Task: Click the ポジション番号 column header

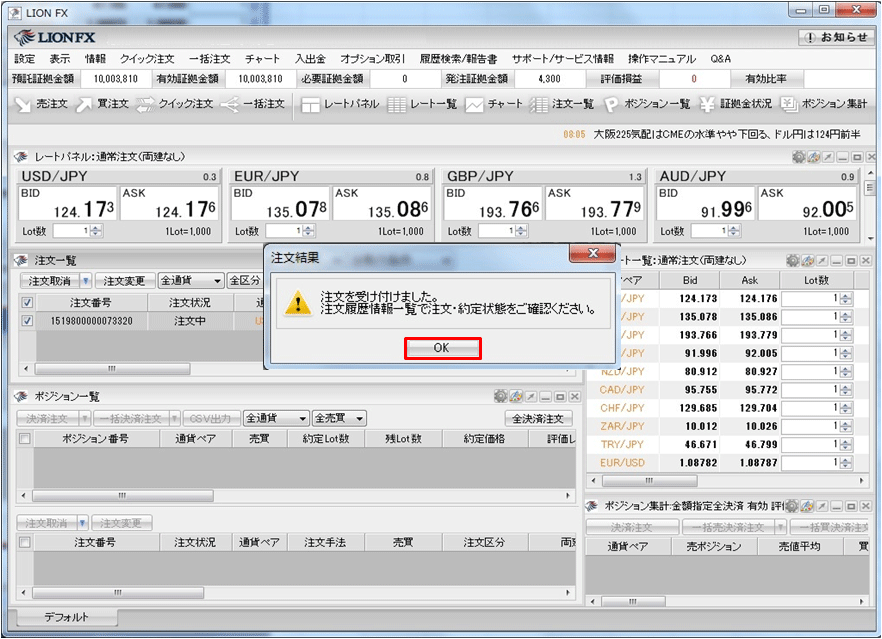Action: [96, 438]
